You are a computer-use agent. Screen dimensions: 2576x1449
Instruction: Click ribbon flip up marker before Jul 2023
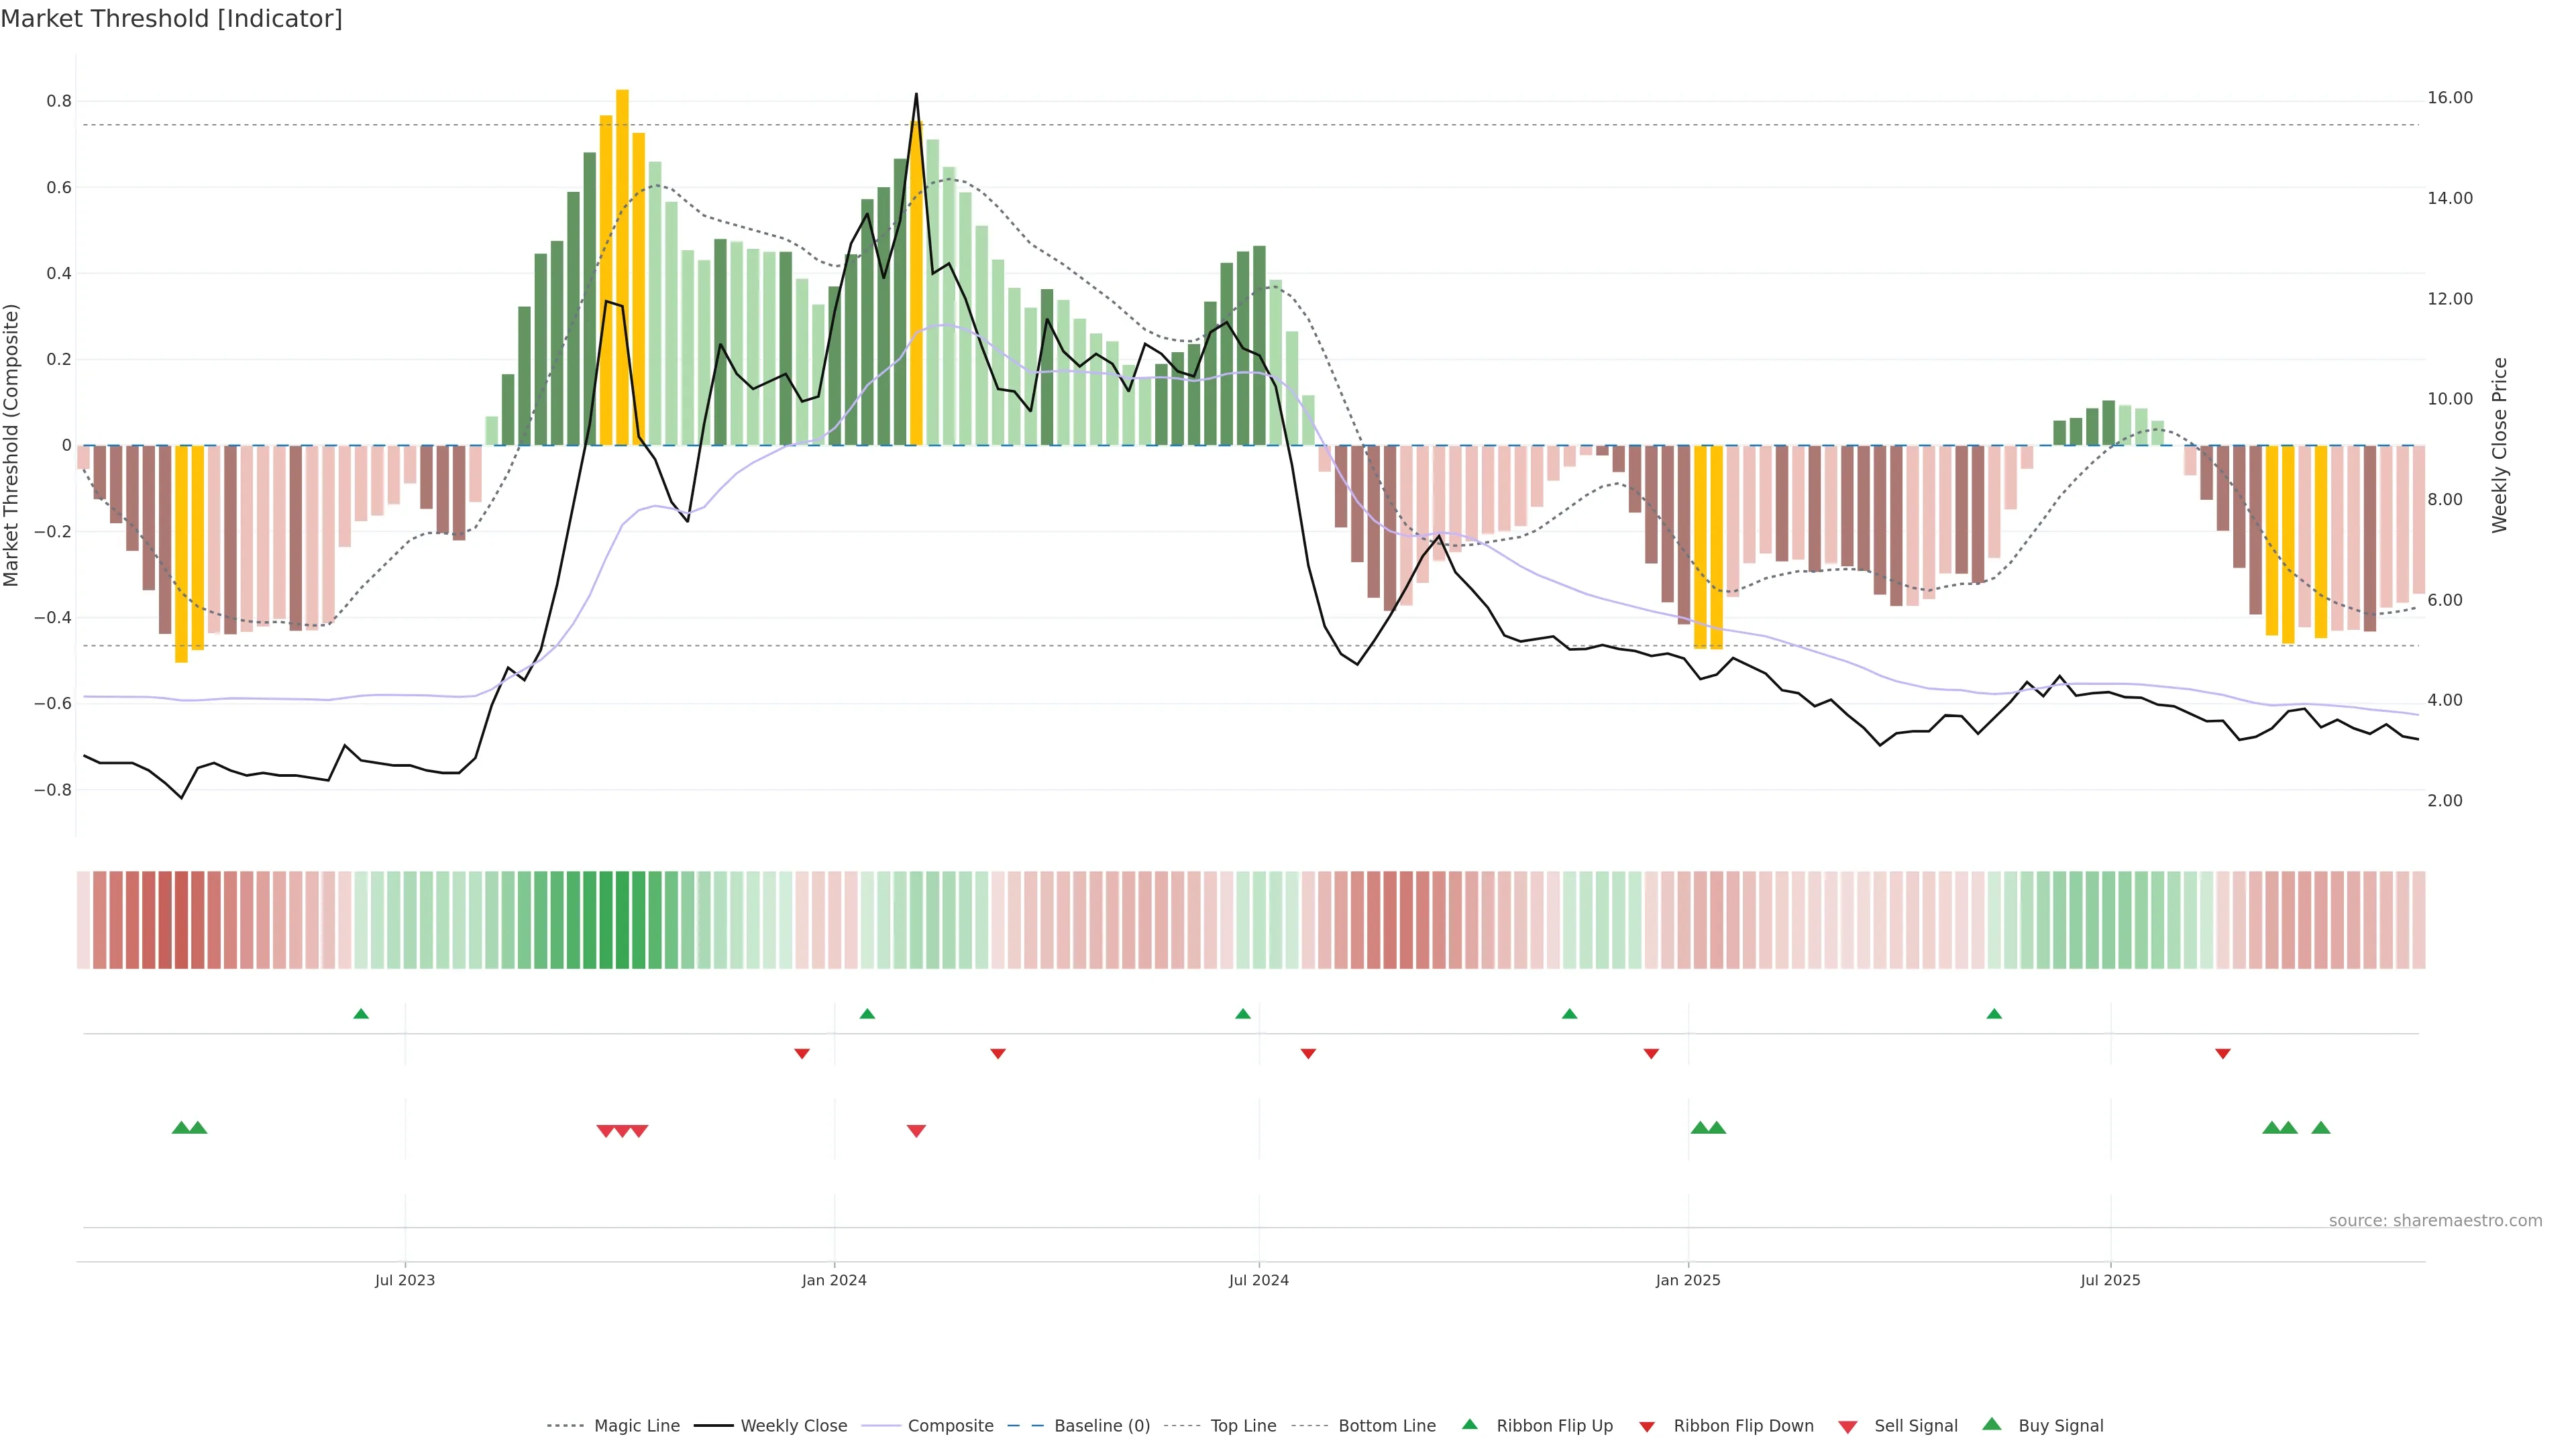click(x=361, y=1014)
